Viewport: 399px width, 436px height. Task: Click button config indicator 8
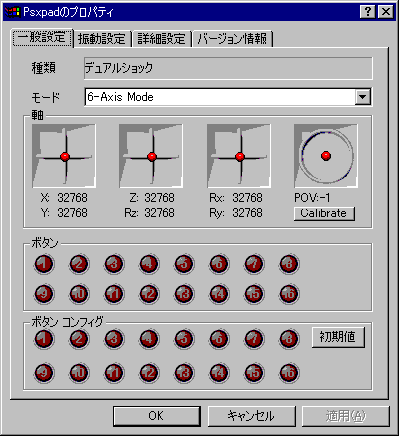tap(289, 339)
